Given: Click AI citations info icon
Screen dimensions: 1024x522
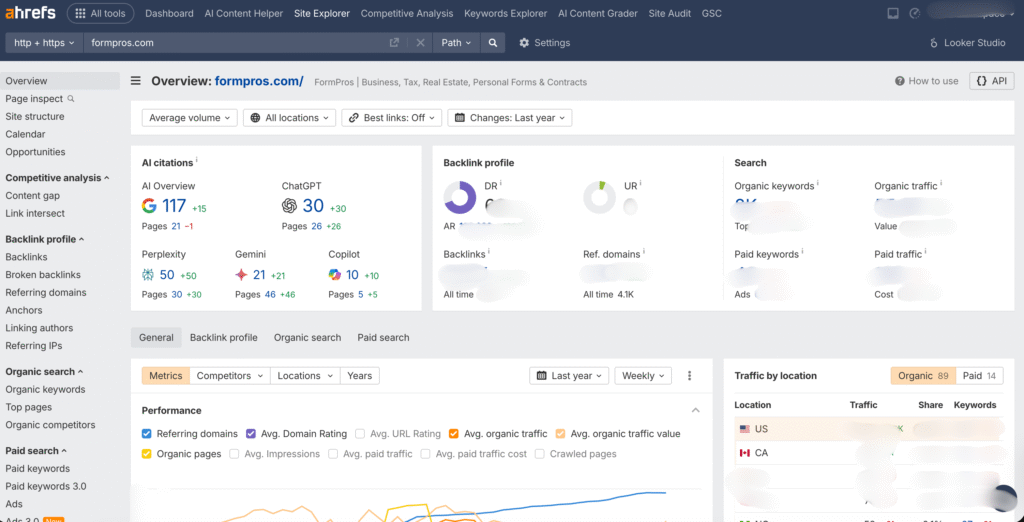Looking at the screenshot, I should click(197, 160).
